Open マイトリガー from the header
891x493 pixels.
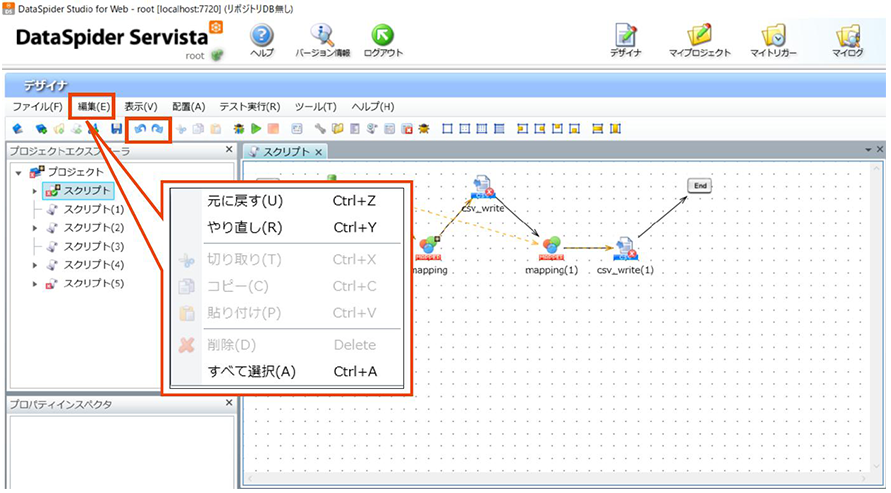coord(773,38)
